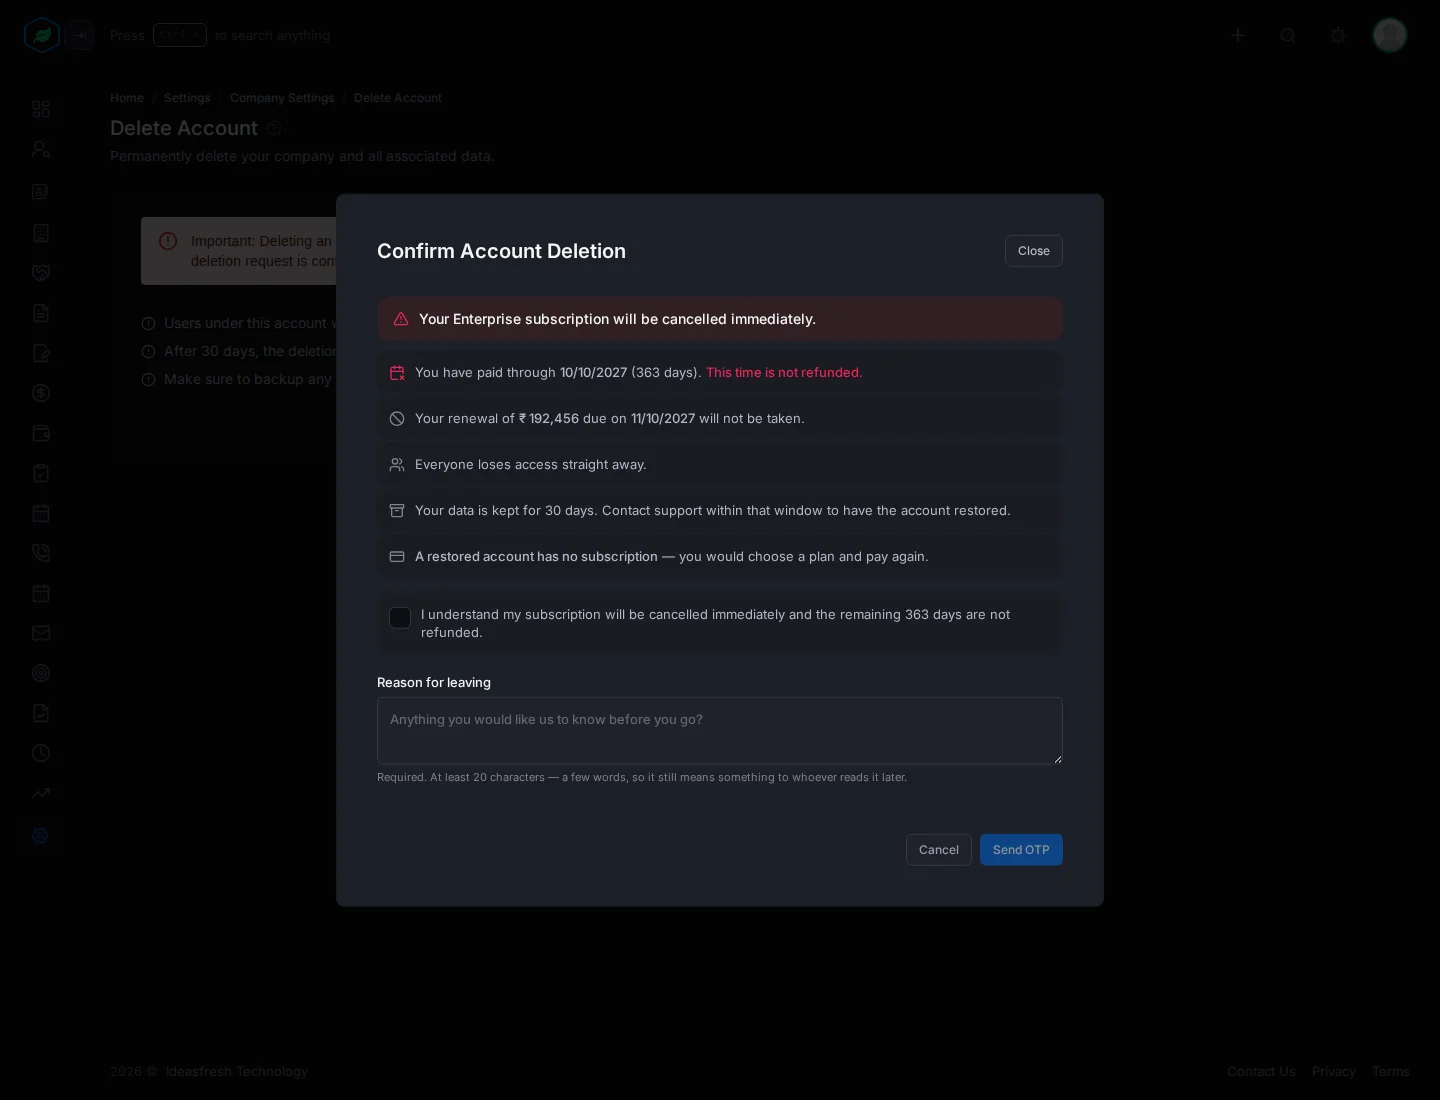Open the wallet icon in sidebar
Viewport: 1440px width, 1100px height.
pos(41,433)
